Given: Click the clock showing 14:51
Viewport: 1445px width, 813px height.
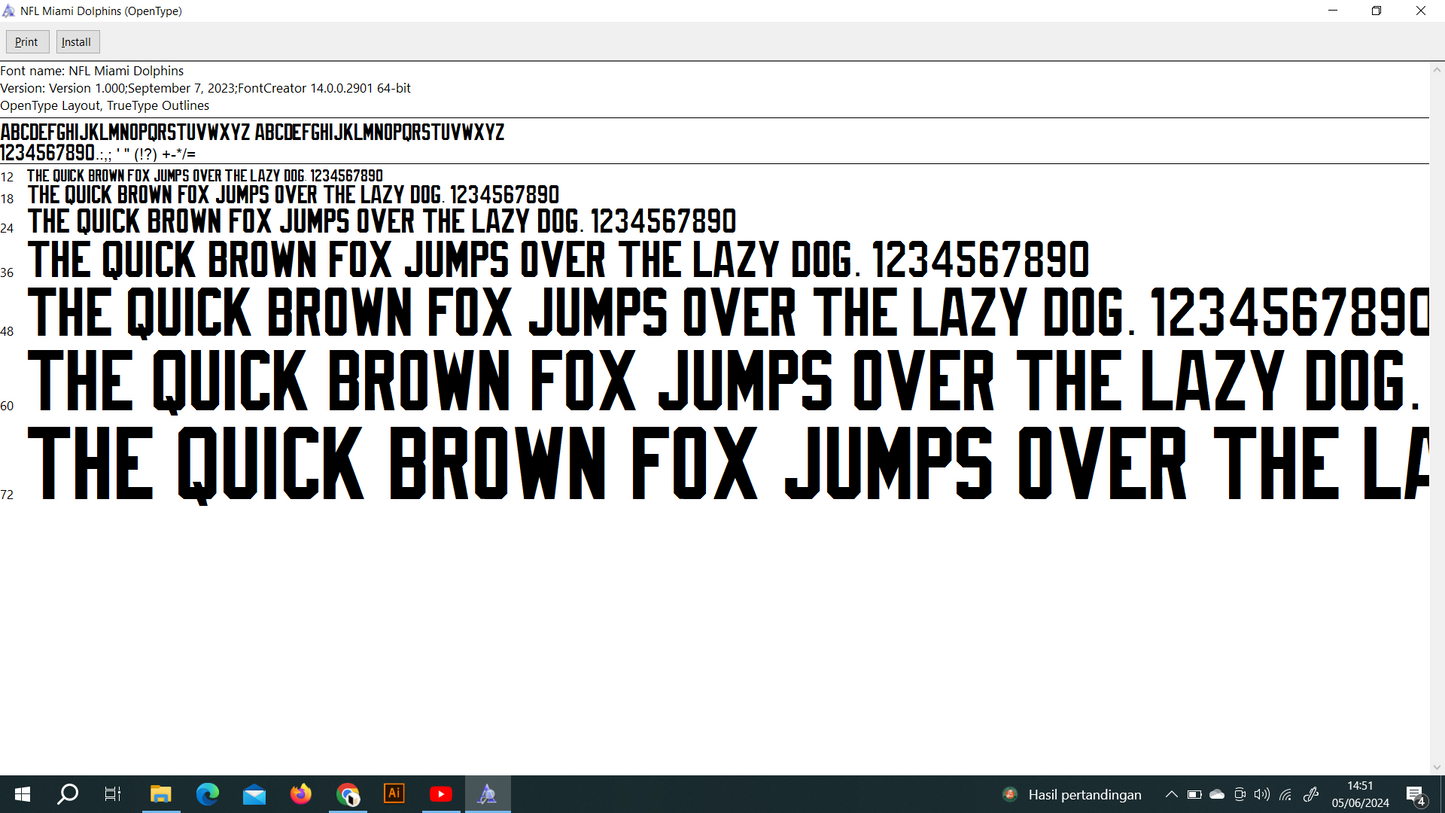Looking at the screenshot, I should point(1360,794).
